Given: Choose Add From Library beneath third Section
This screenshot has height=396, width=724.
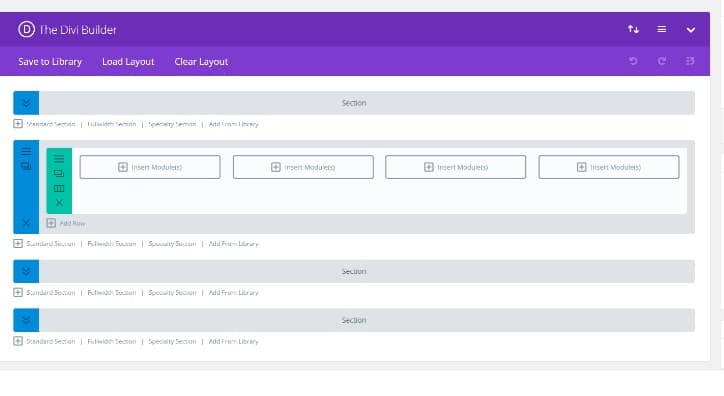Looking at the screenshot, I should point(234,293).
